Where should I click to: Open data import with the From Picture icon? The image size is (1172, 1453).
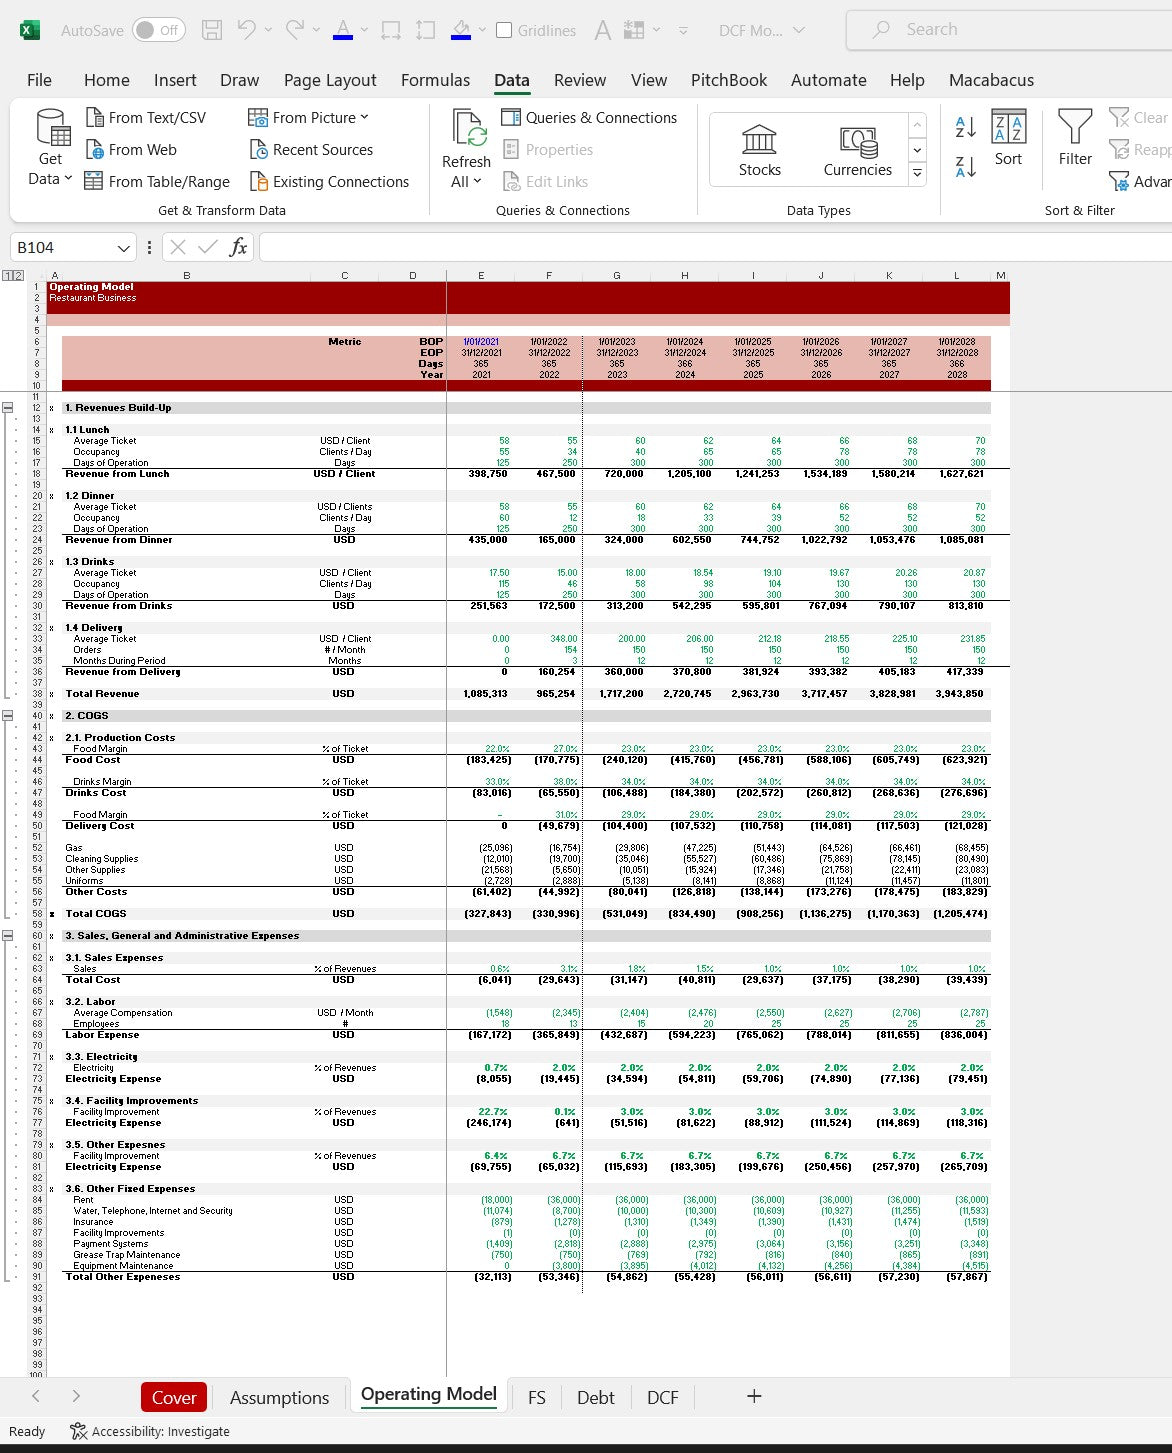point(258,117)
